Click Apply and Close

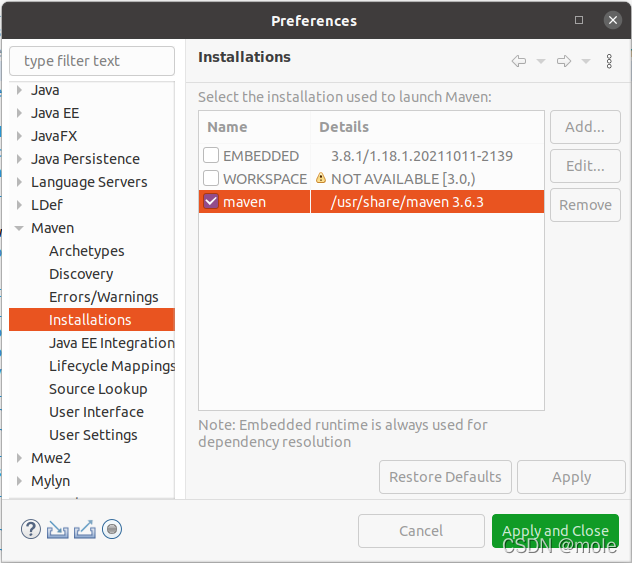(x=555, y=531)
